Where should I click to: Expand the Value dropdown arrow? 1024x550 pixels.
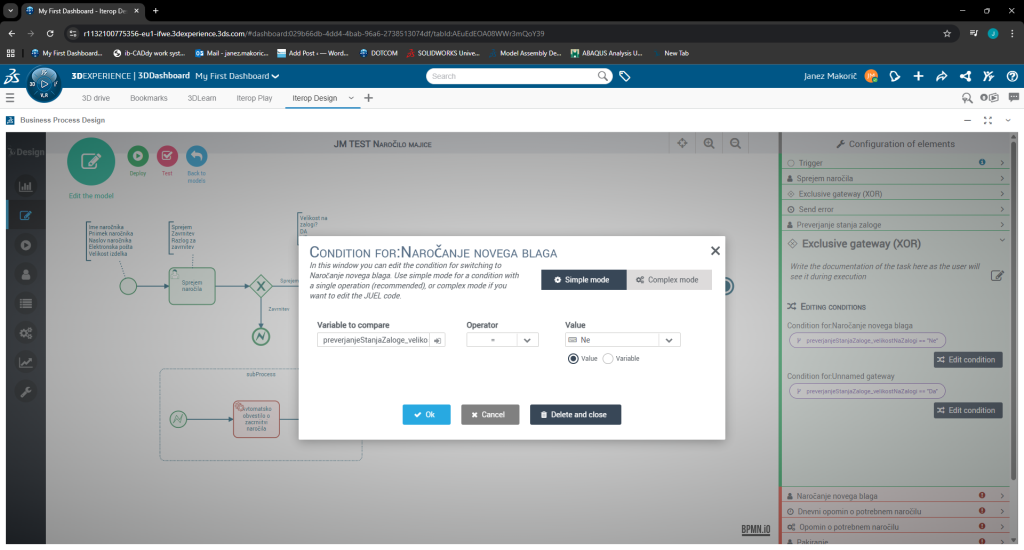tap(669, 340)
